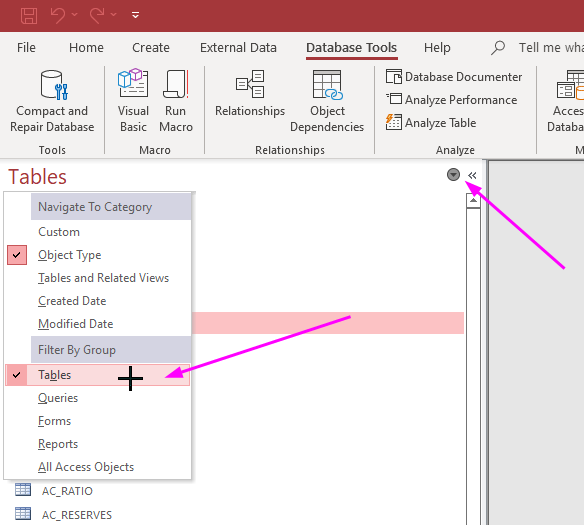Image resolution: width=584 pixels, height=525 pixels.
Task: Toggle the checked Tables filter group
Action: [x=98, y=375]
